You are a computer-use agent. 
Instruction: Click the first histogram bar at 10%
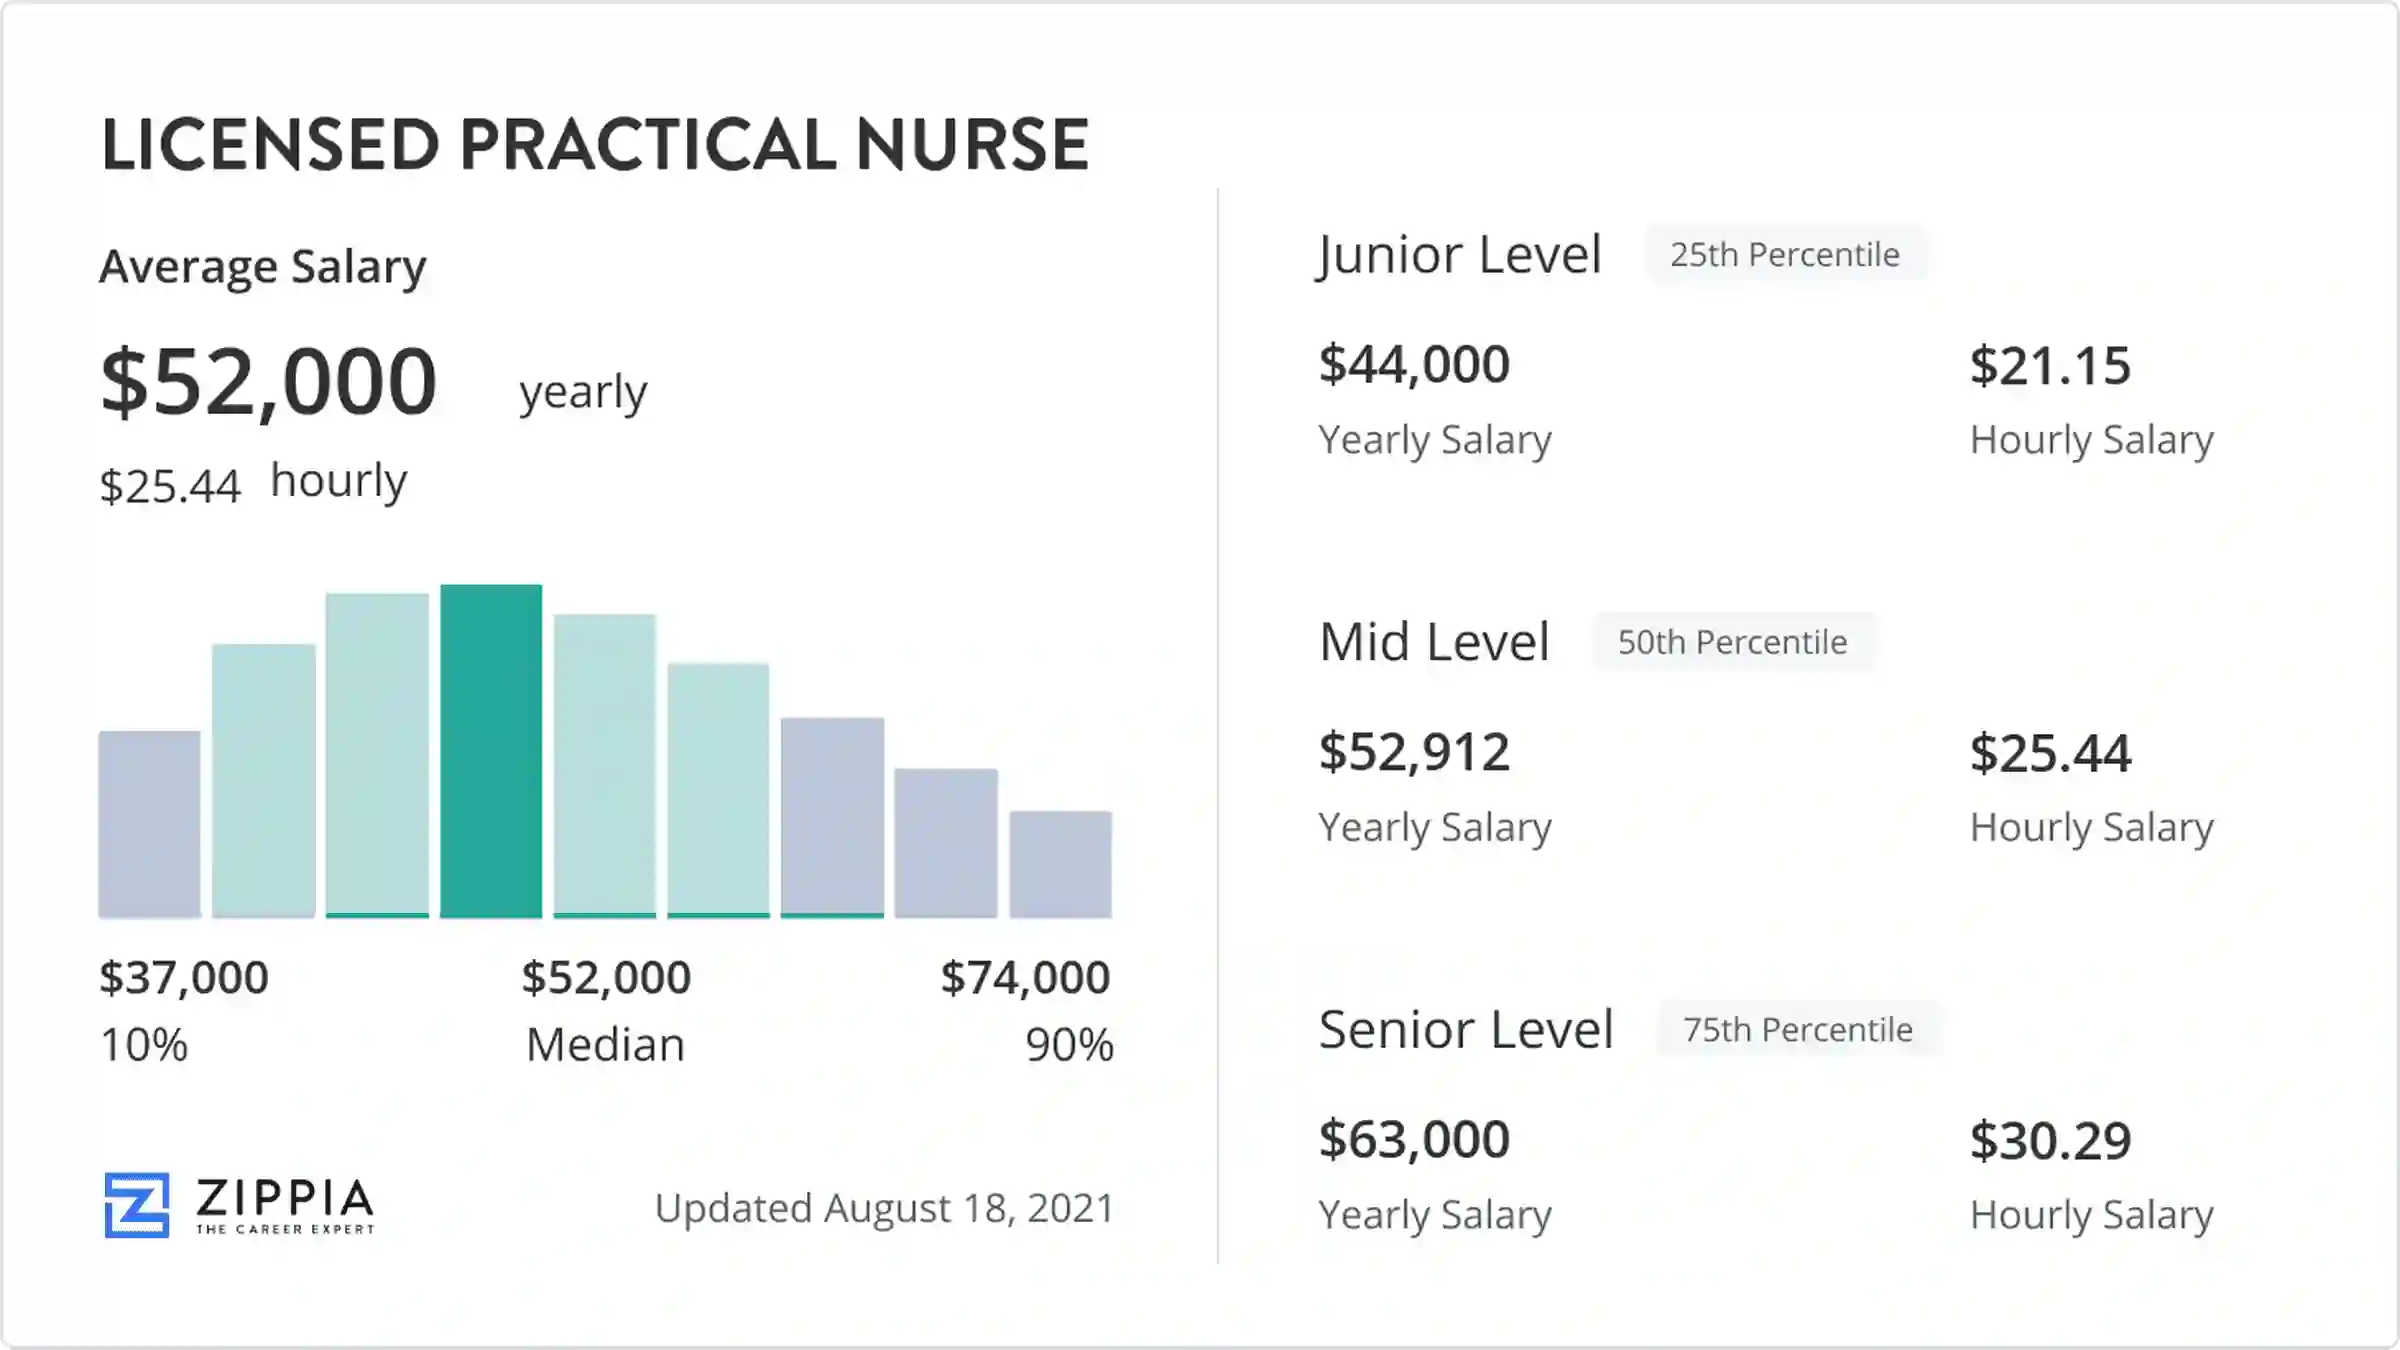pyautogui.click(x=149, y=824)
